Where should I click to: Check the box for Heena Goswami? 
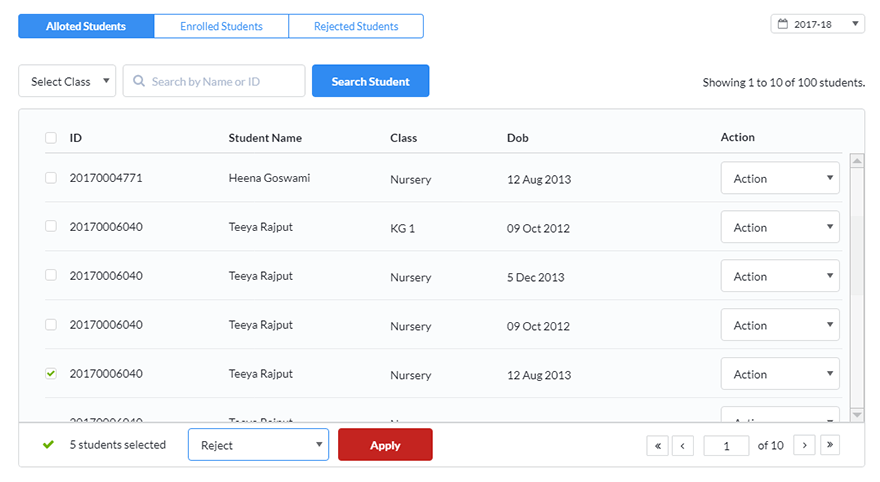(51, 178)
